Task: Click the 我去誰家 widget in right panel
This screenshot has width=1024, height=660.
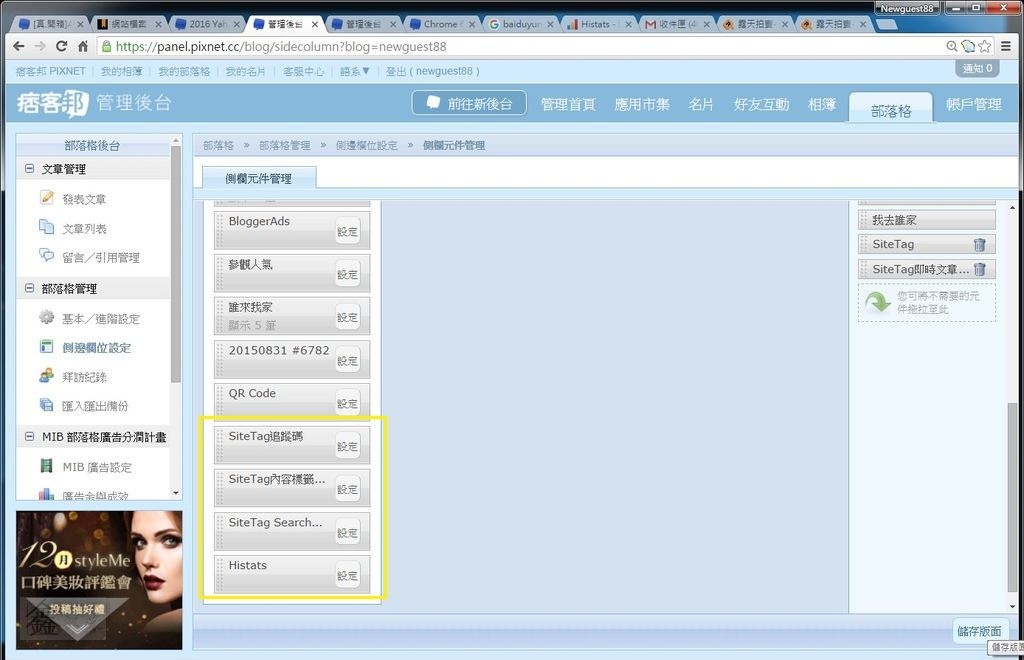Action: 927,220
